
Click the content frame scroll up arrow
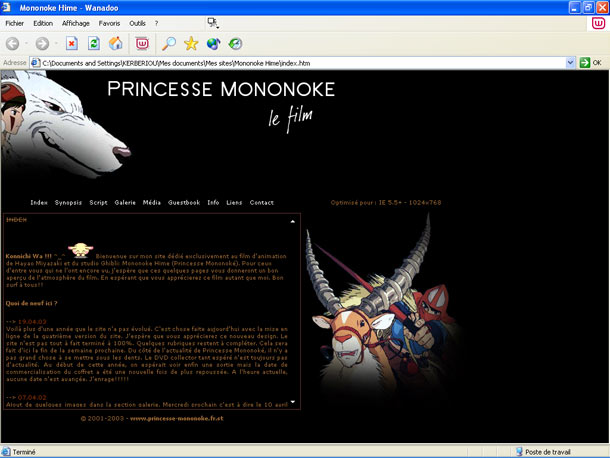[x=293, y=221]
